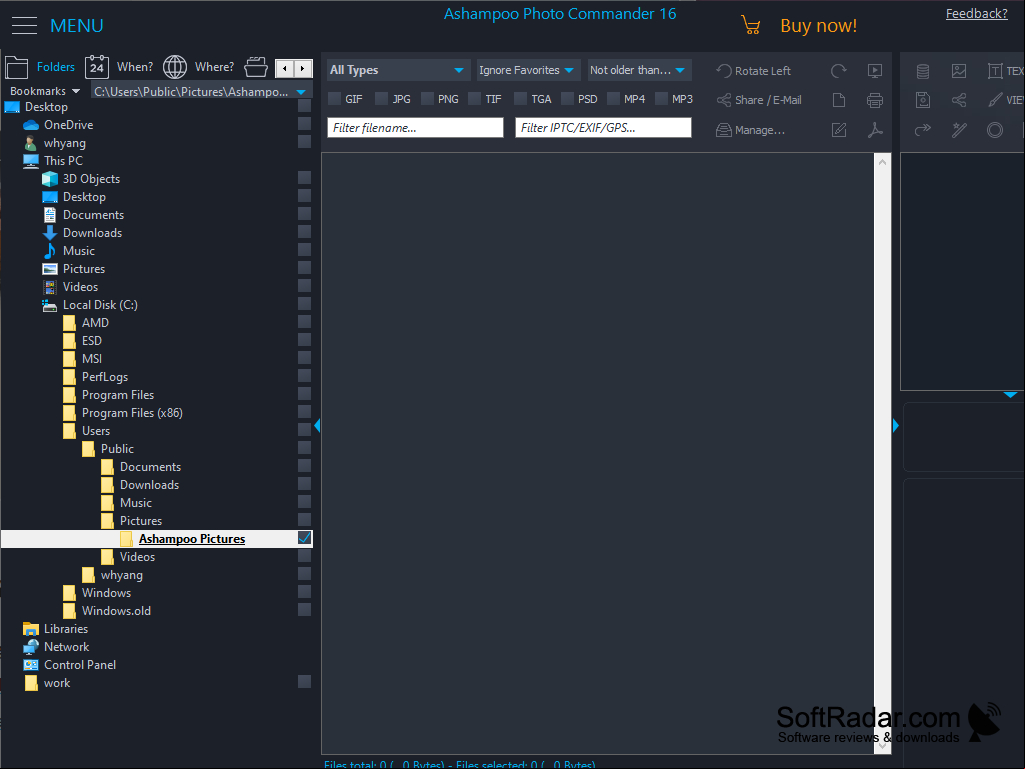1025x769 pixels.
Task: Select the Program Files (x86) folder
Action: tap(132, 413)
